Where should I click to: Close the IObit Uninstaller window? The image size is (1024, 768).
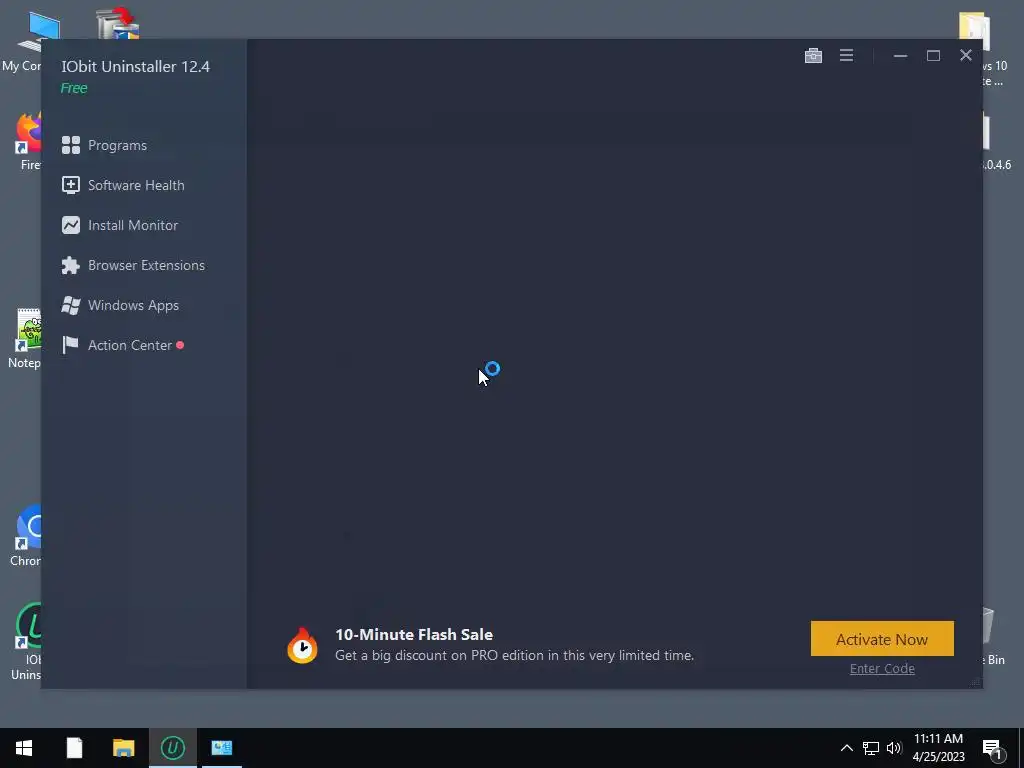coord(966,56)
